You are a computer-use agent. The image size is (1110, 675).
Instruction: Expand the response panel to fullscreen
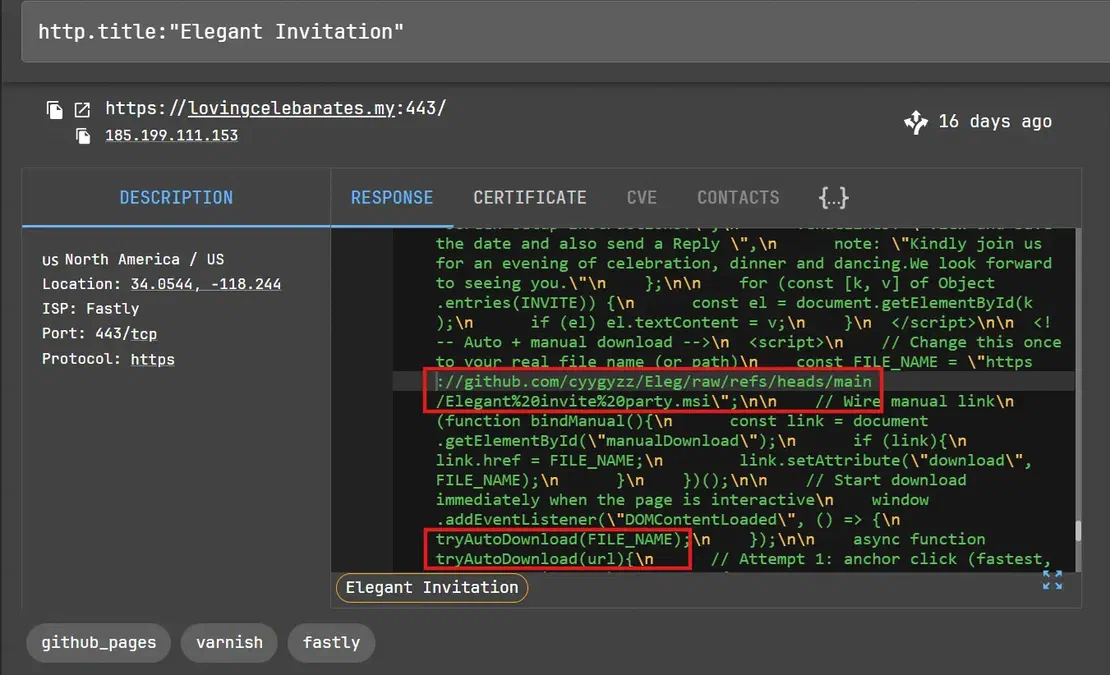click(x=1052, y=580)
